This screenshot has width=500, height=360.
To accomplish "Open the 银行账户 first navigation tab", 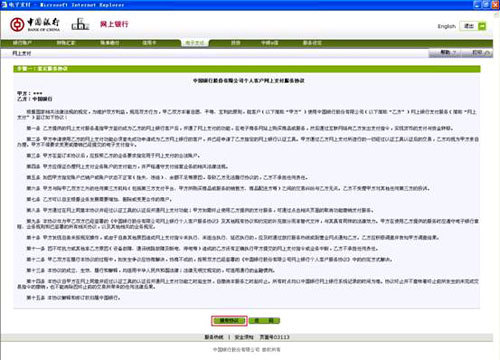I will (22, 43).
